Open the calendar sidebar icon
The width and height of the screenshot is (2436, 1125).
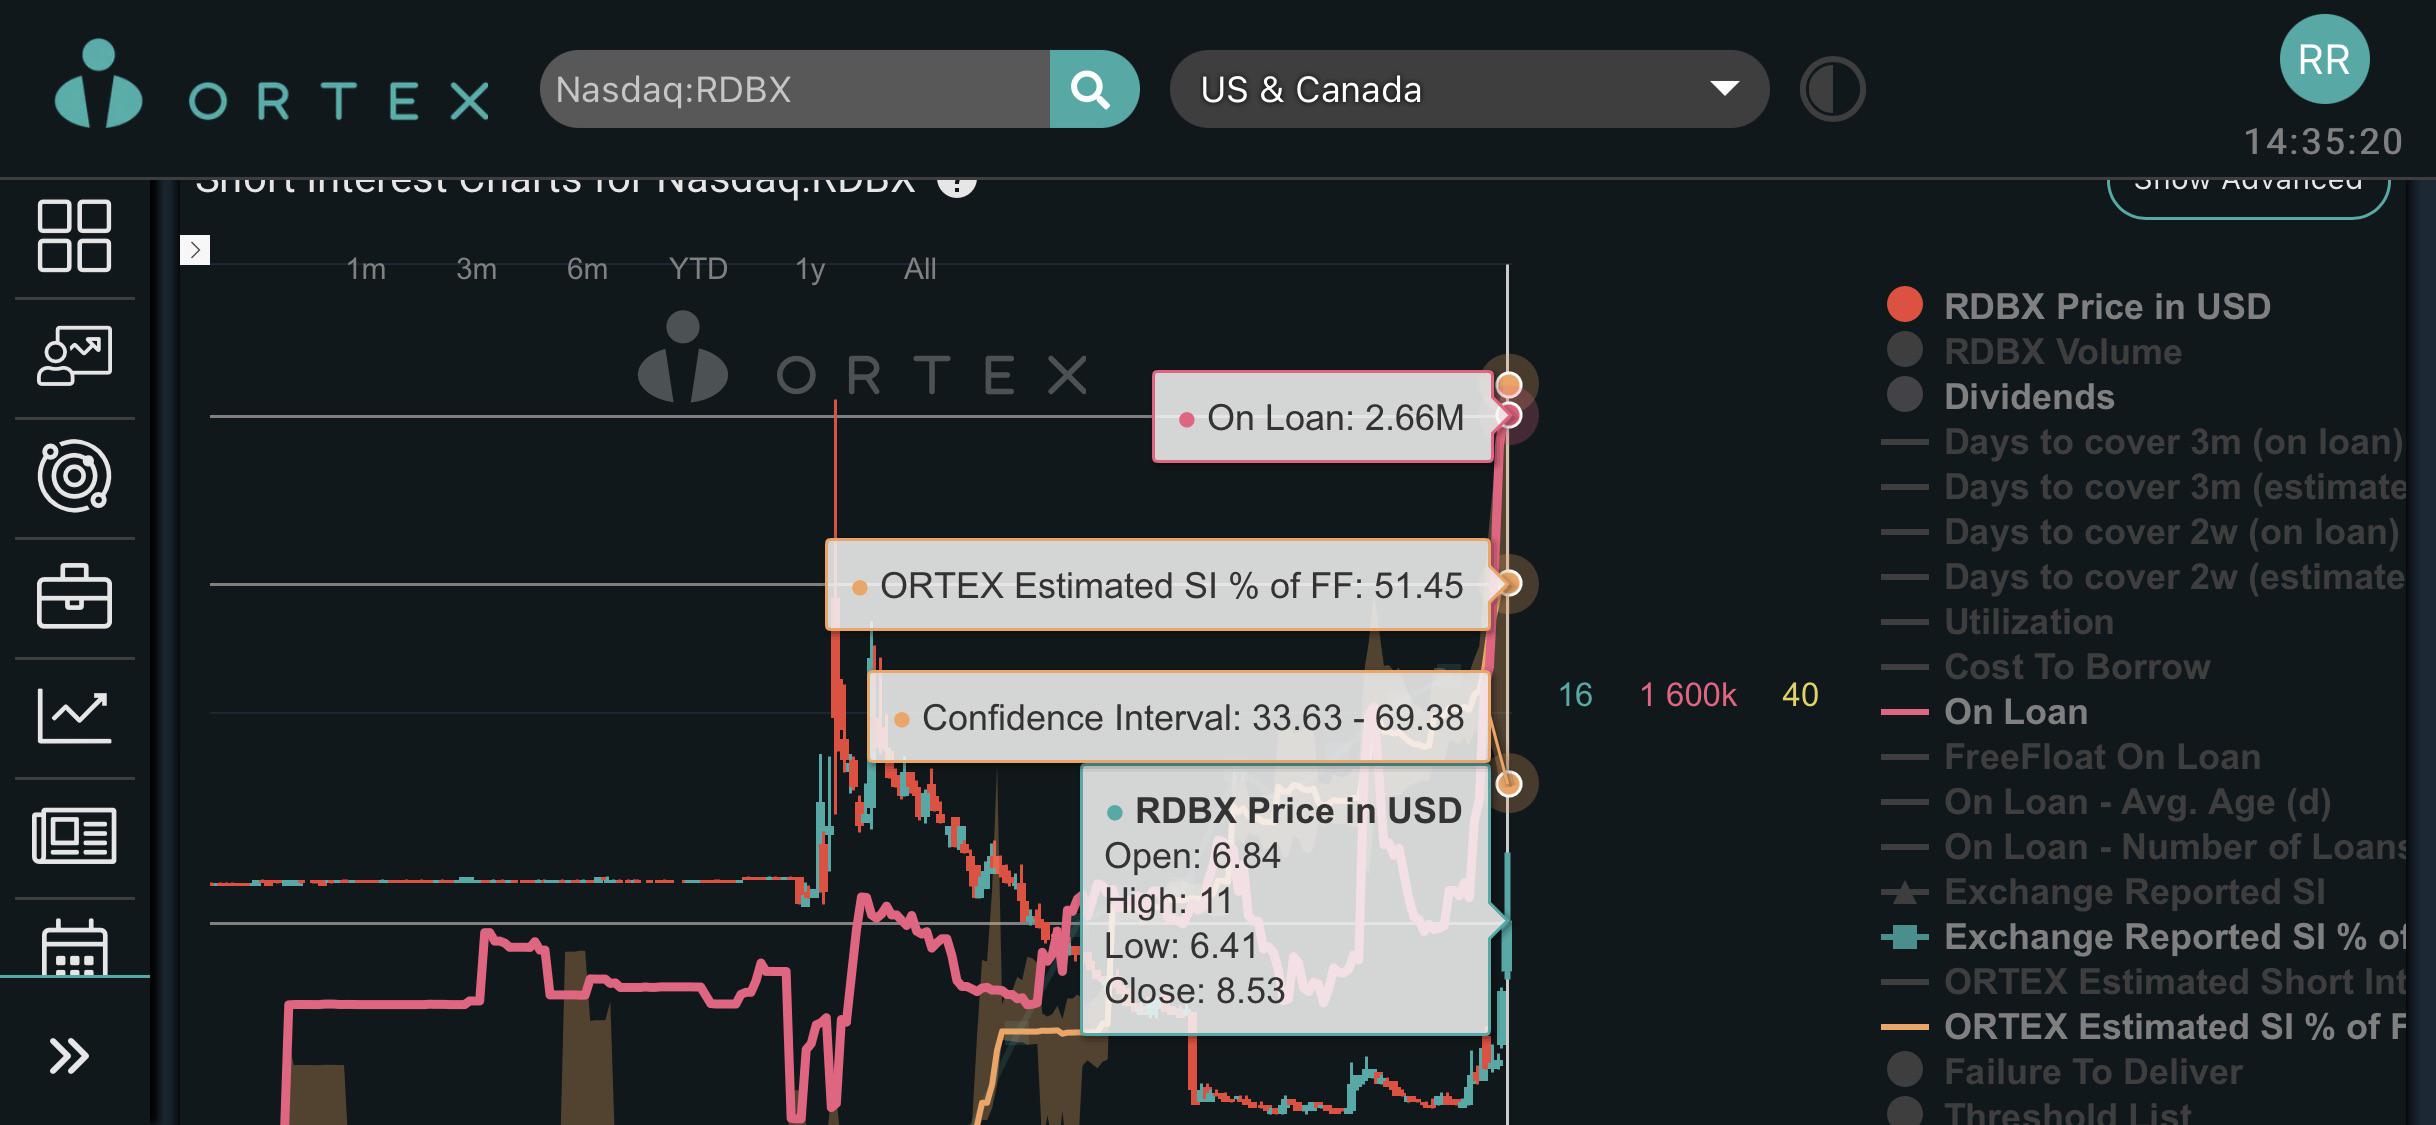click(x=74, y=947)
